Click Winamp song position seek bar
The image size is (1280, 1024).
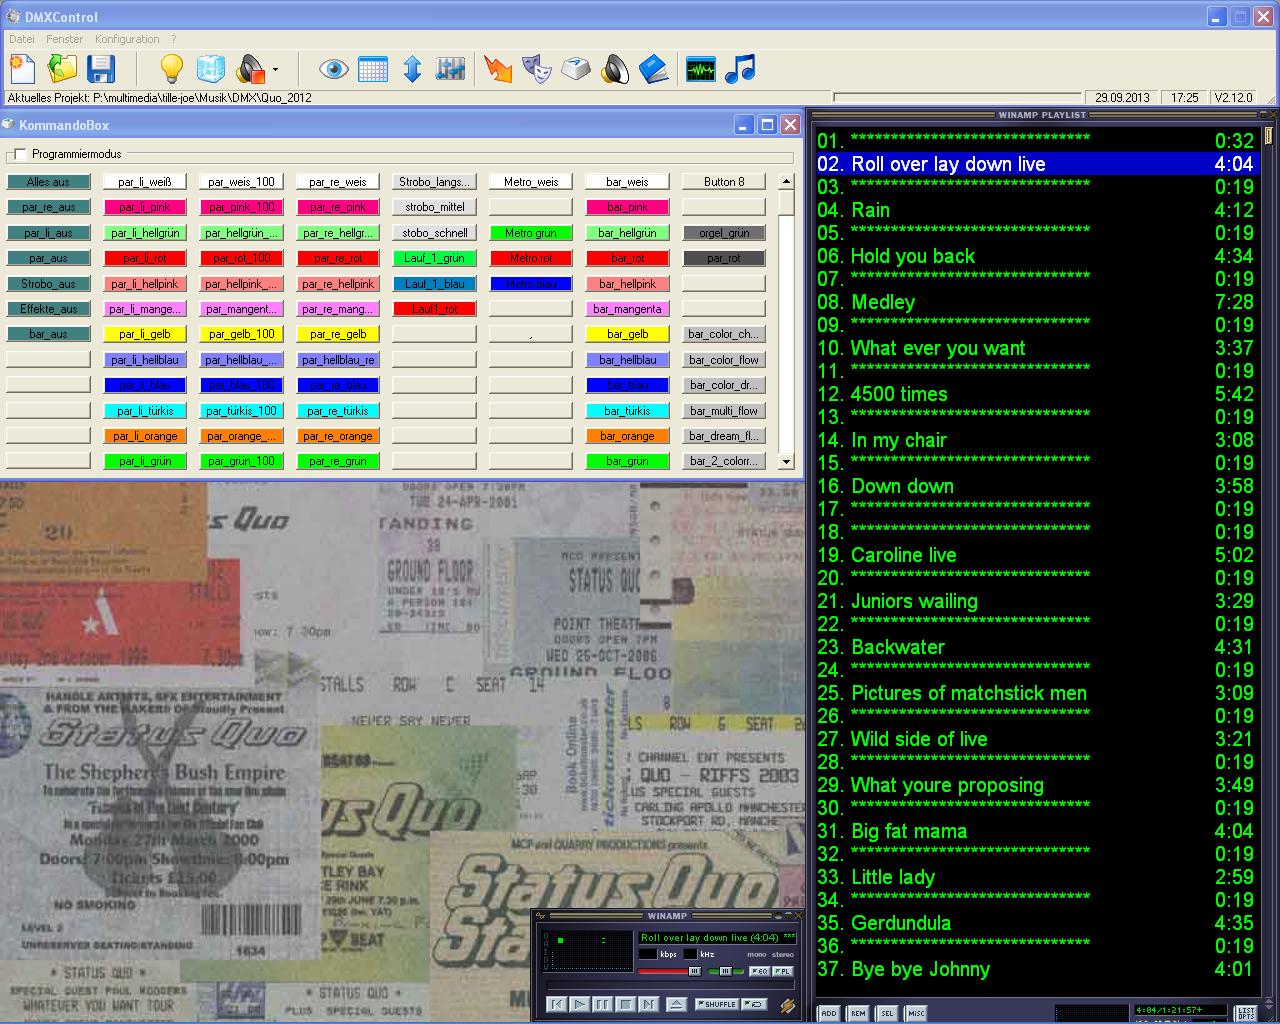point(671,985)
